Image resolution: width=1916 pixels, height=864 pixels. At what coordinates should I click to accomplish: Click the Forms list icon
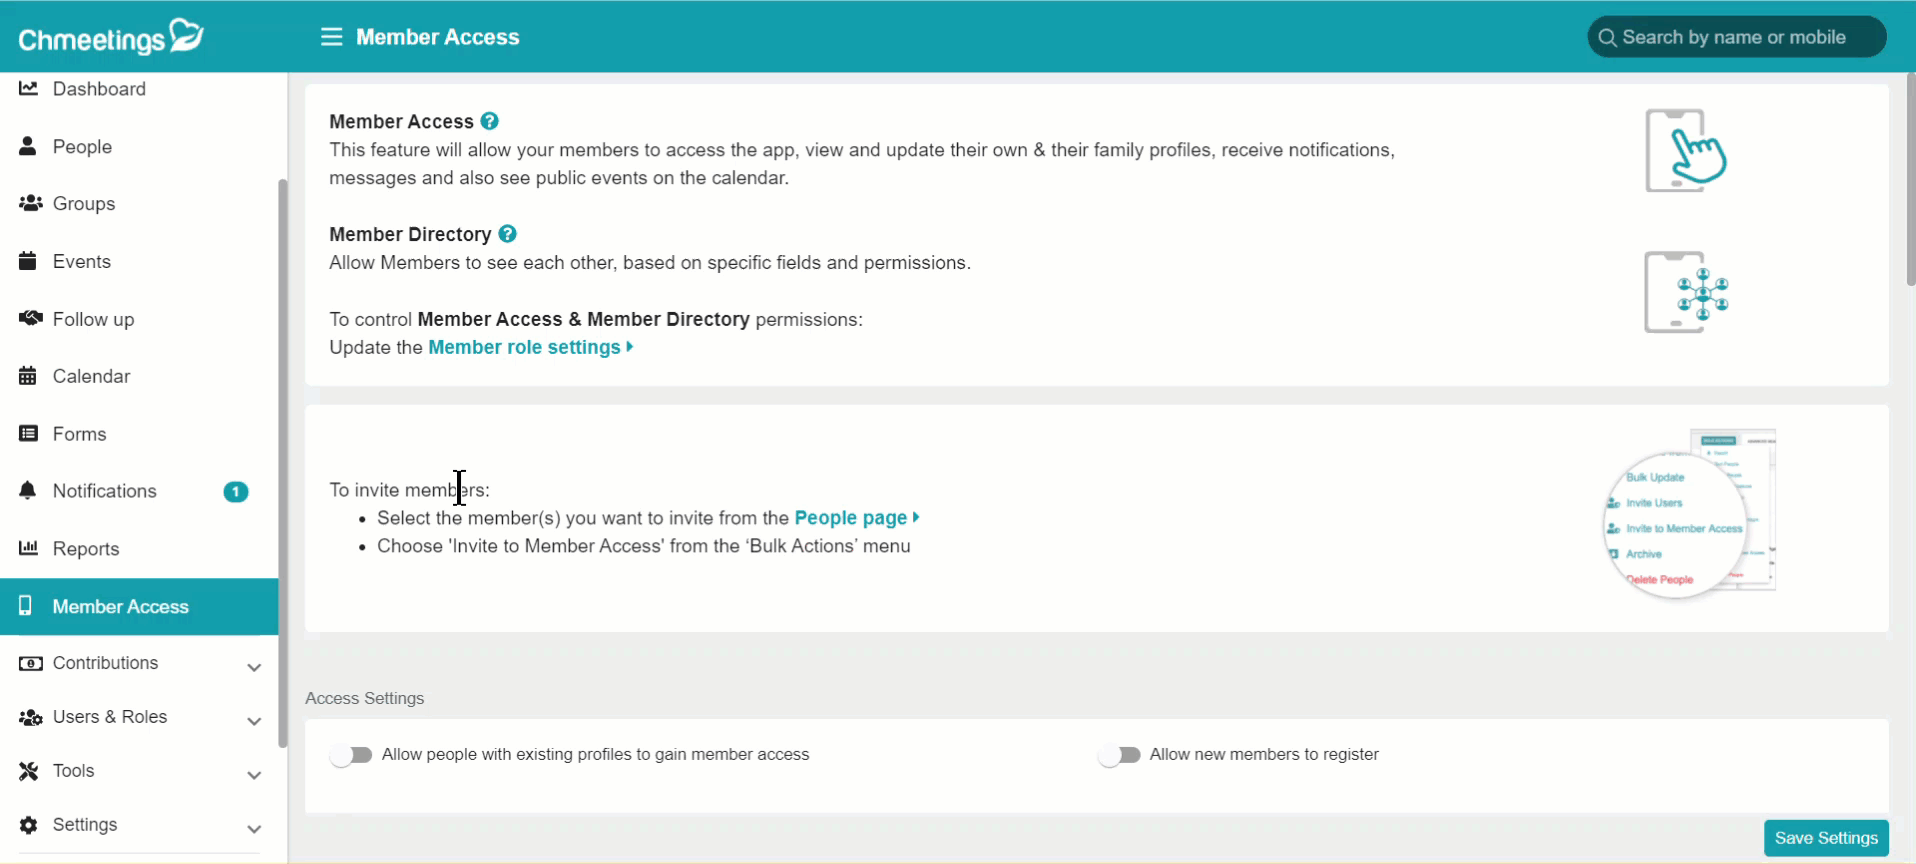click(x=28, y=433)
